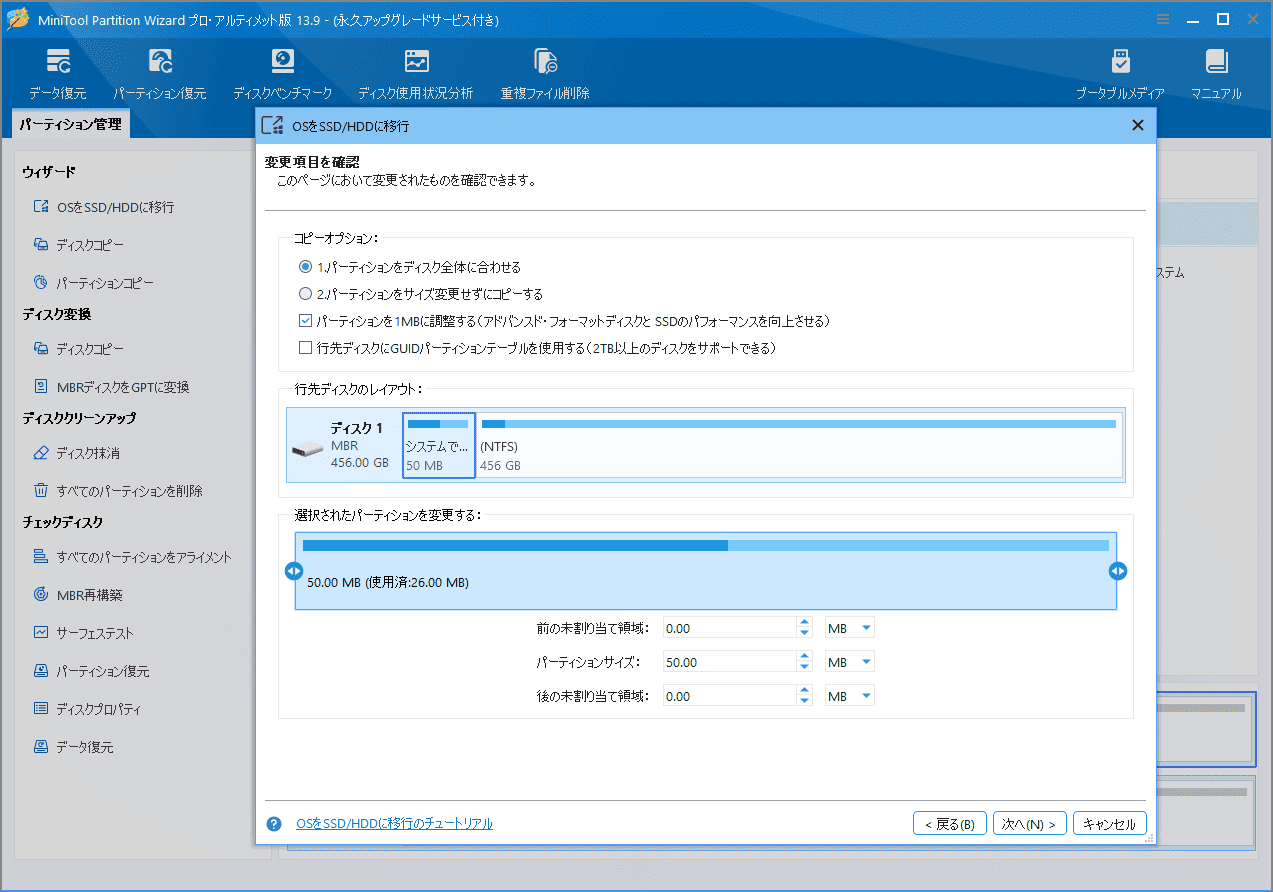This screenshot has width=1273, height=892.
Task: Click the 後の未割り当て領域 input field
Action: 729,696
